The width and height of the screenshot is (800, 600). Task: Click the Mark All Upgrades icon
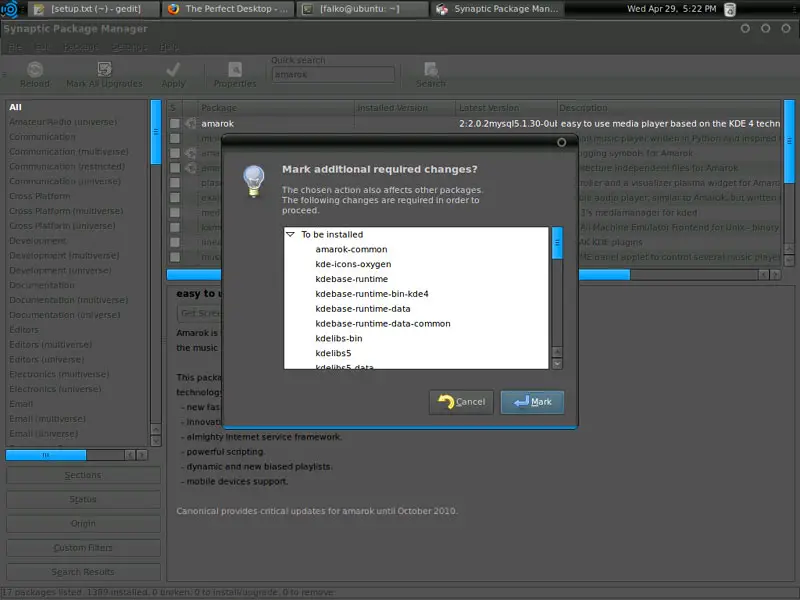[104, 69]
